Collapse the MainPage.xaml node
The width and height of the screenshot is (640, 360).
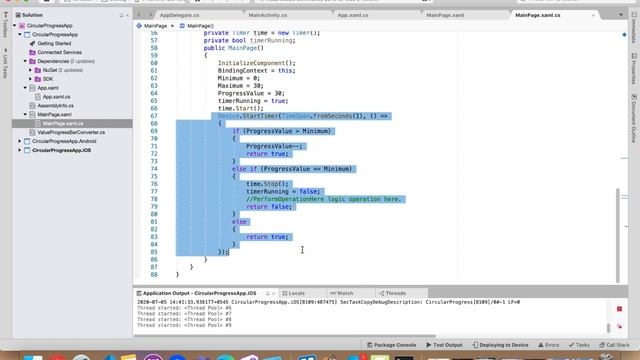click(25, 114)
